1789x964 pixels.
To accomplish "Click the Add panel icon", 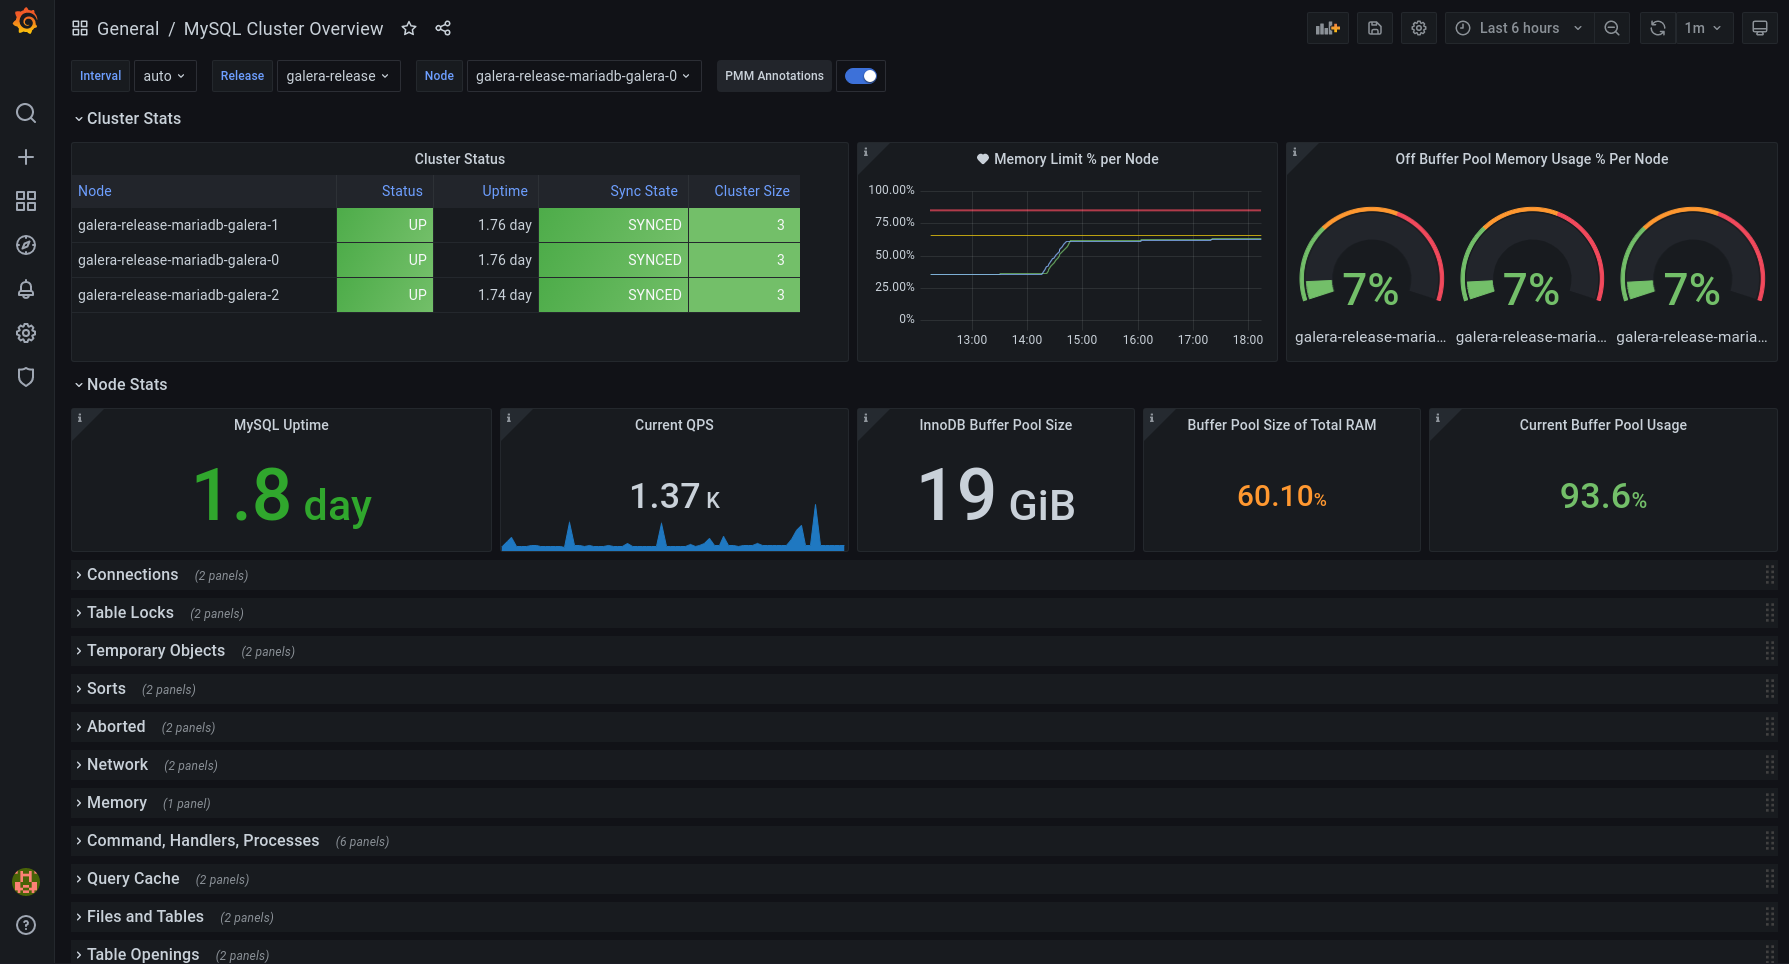I will tap(1328, 28).
